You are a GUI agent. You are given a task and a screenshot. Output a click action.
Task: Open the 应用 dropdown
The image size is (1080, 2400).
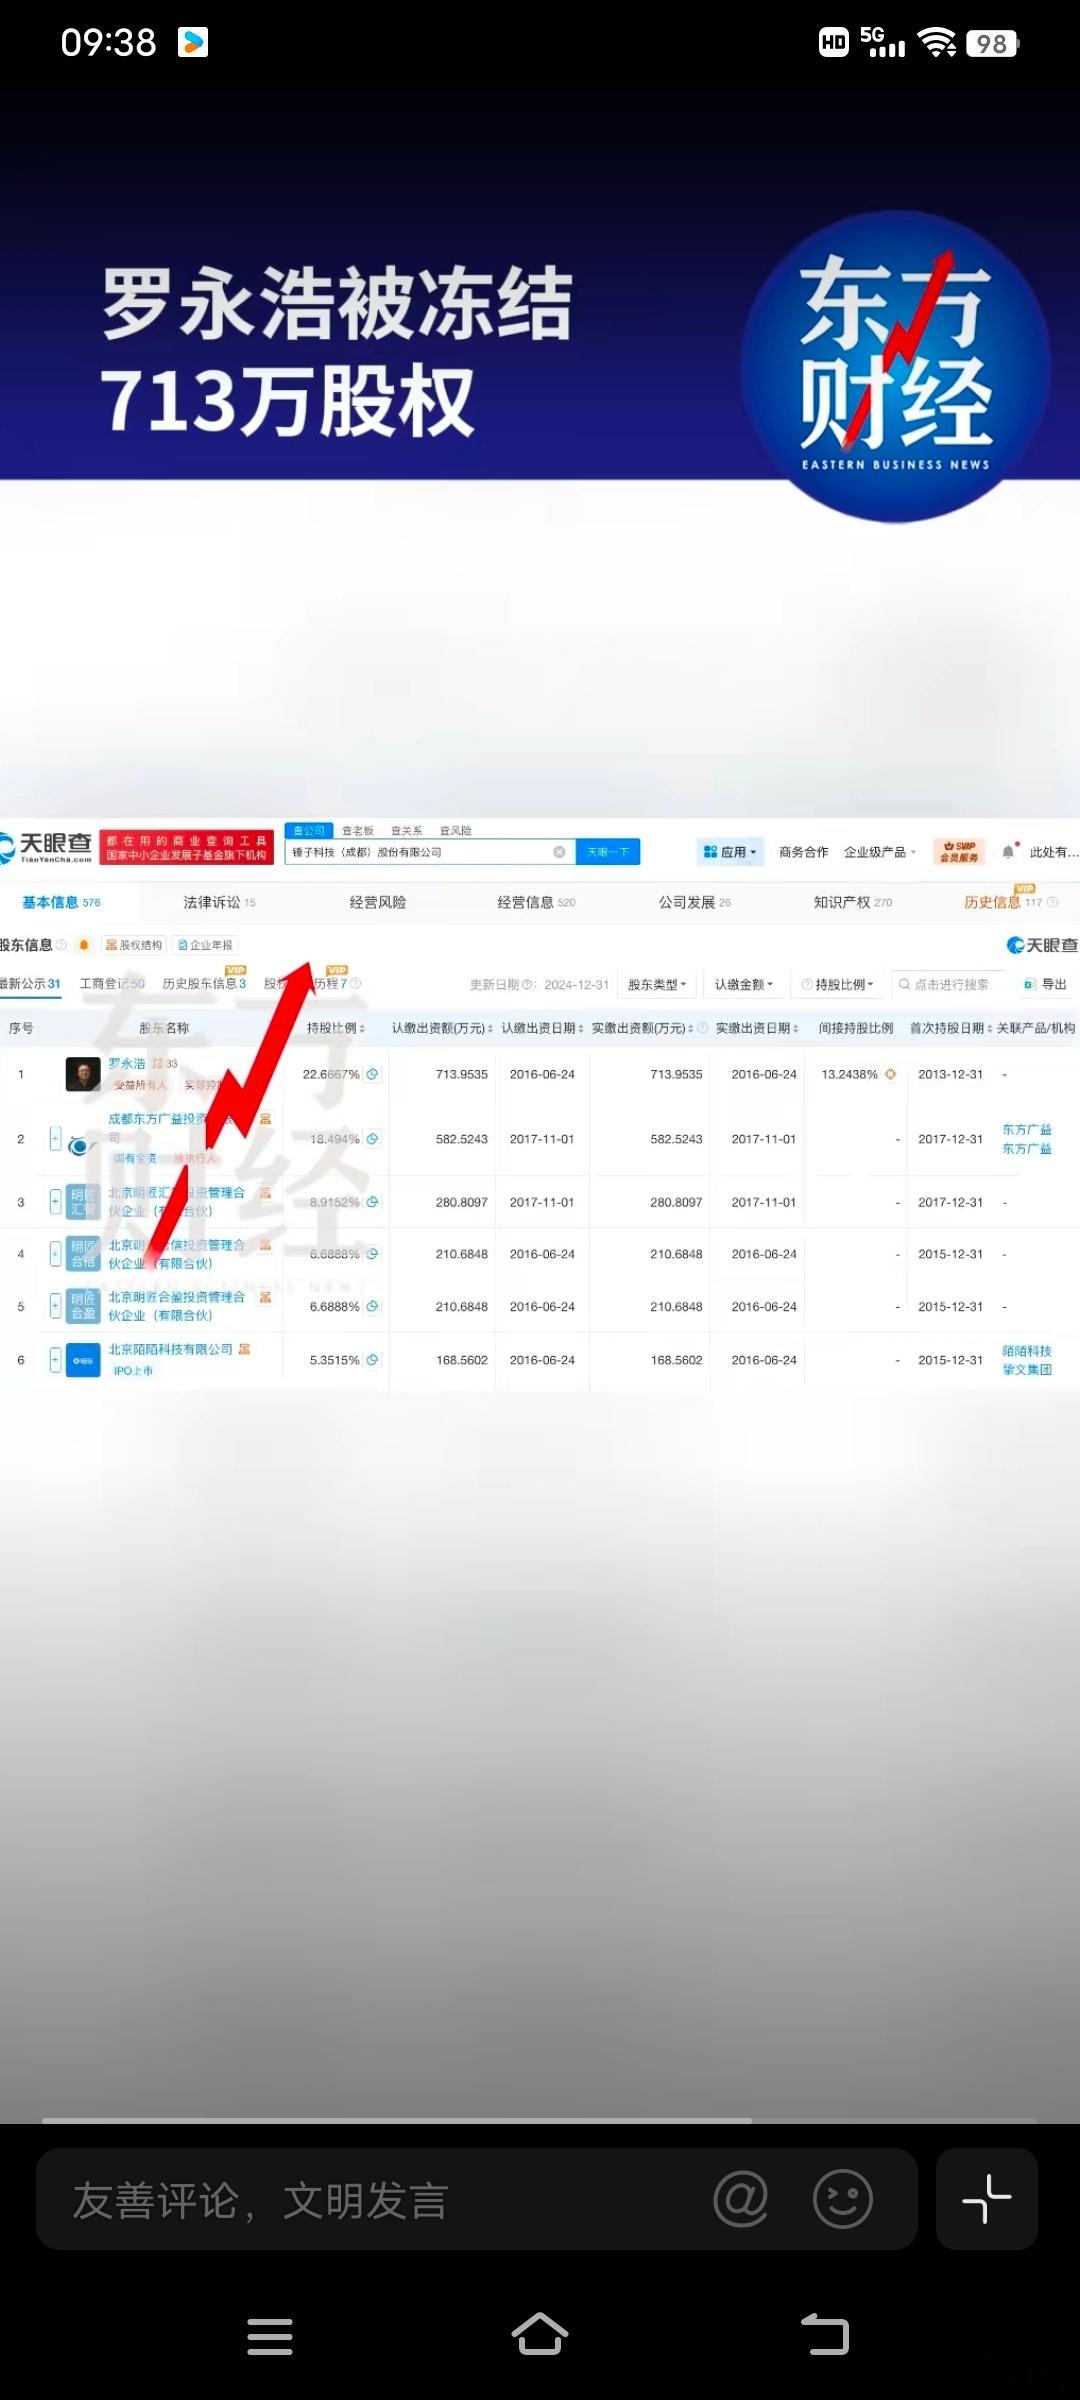click(730, 852)
